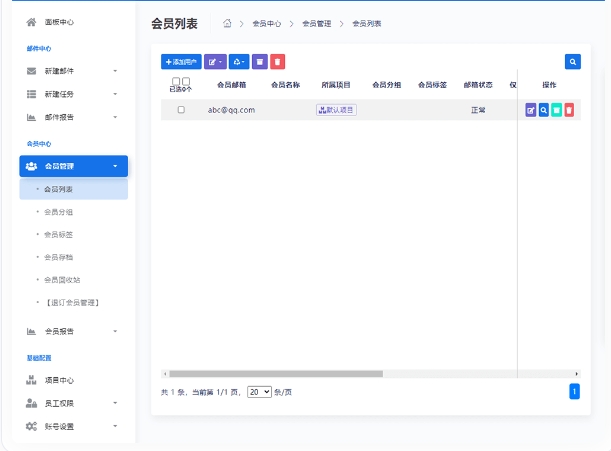Select 会员分组 in the sidebar submenu
Screen dimensions: 611x451
click(x=58, y=212)
